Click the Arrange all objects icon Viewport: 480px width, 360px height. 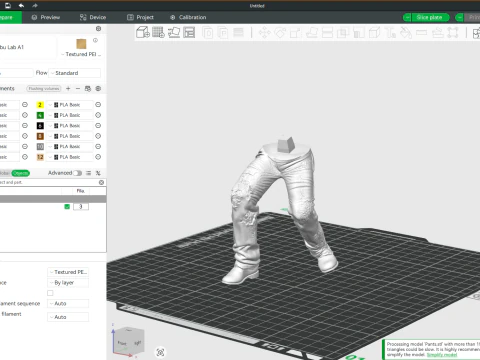pyautogui.click(x=189, y=32)
